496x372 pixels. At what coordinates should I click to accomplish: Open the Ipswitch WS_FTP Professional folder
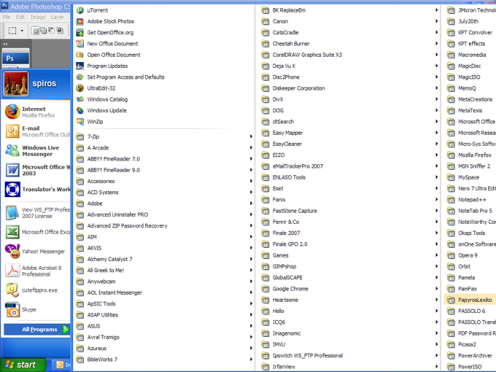[x=349, y=356]
